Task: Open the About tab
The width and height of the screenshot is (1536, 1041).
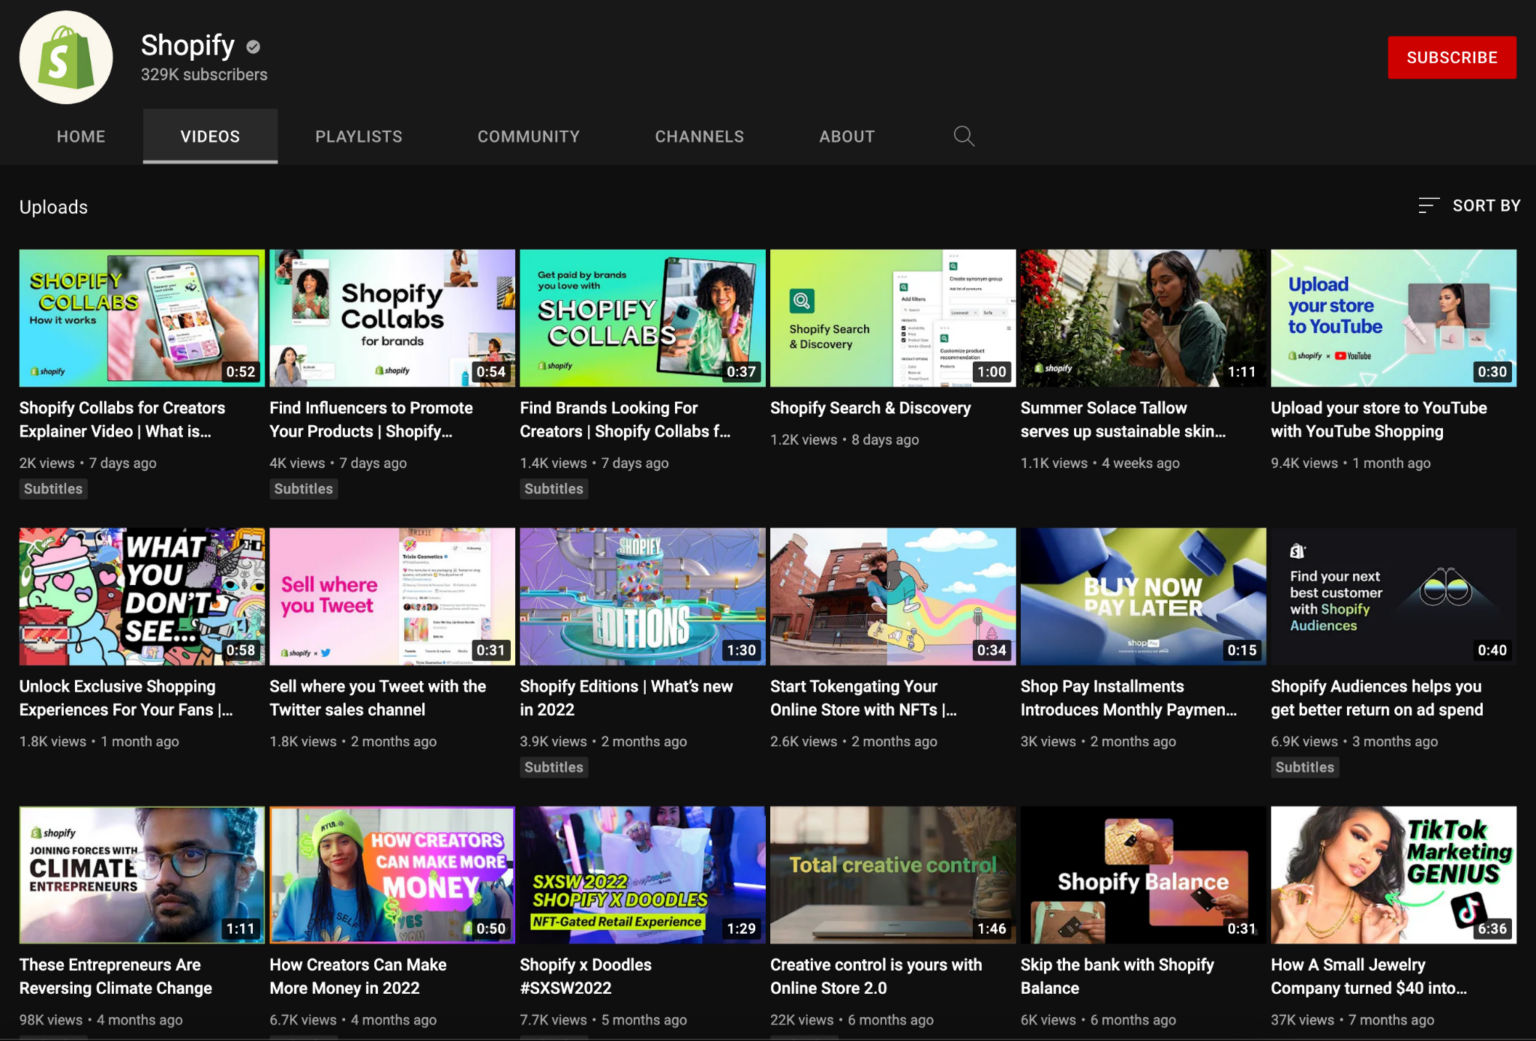Action: (x=846, y=136)
